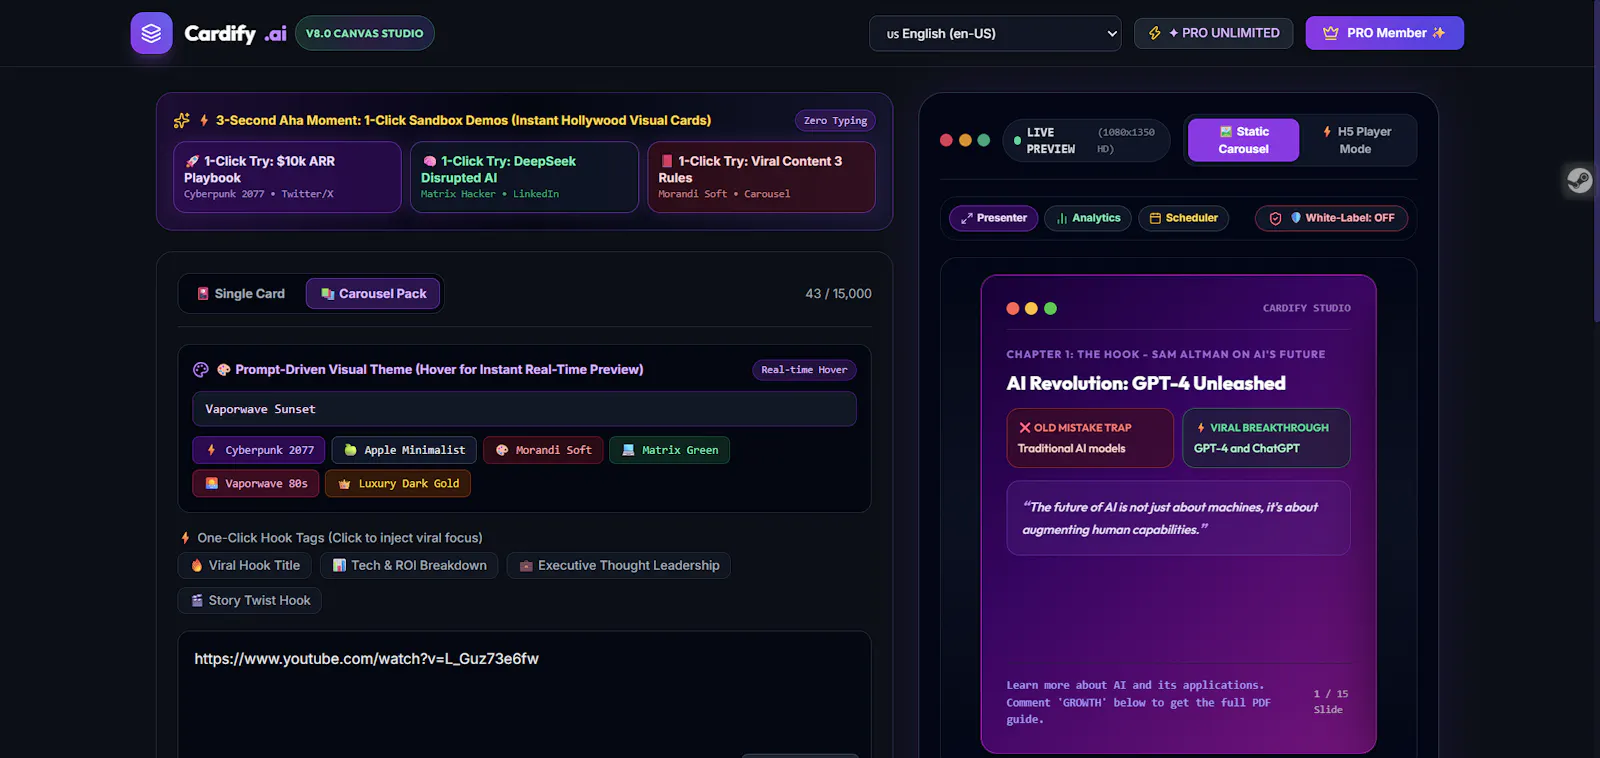Switch to Carousel Pack tab

click(x=373, y=293)
